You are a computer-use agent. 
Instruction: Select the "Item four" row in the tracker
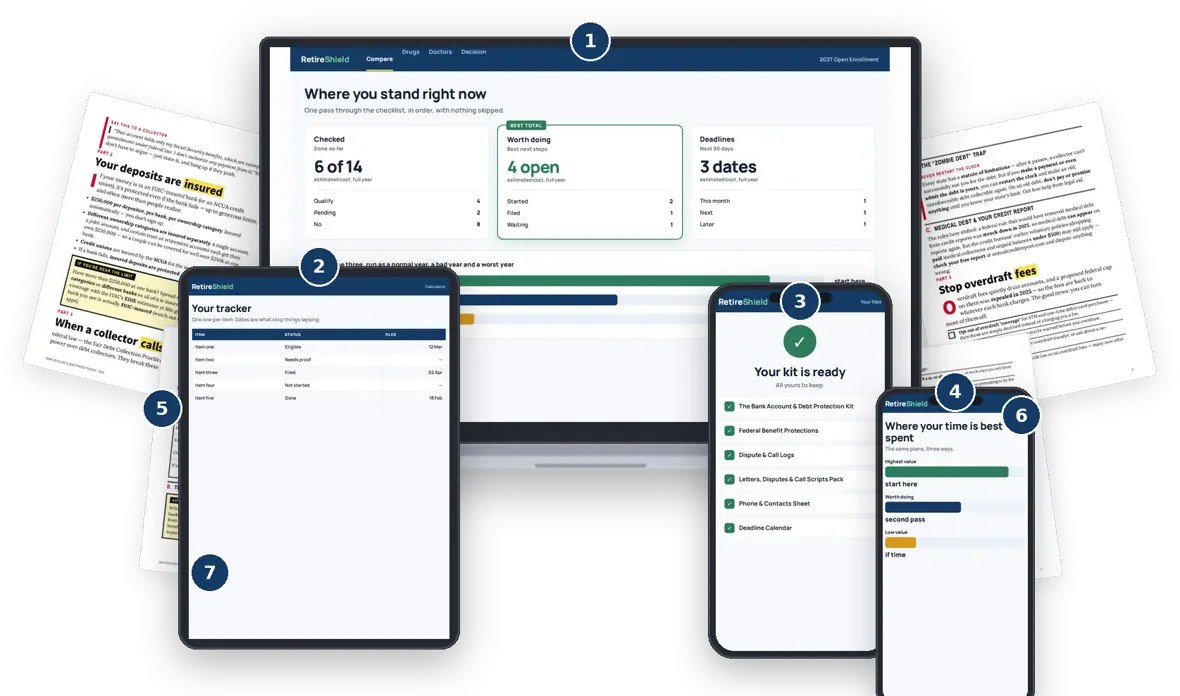pos(318,385)
